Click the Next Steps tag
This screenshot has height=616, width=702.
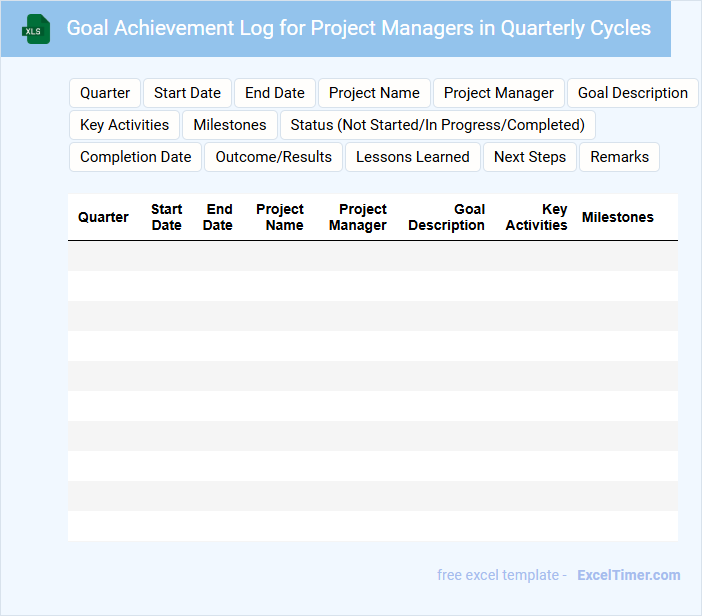[530, 157]
